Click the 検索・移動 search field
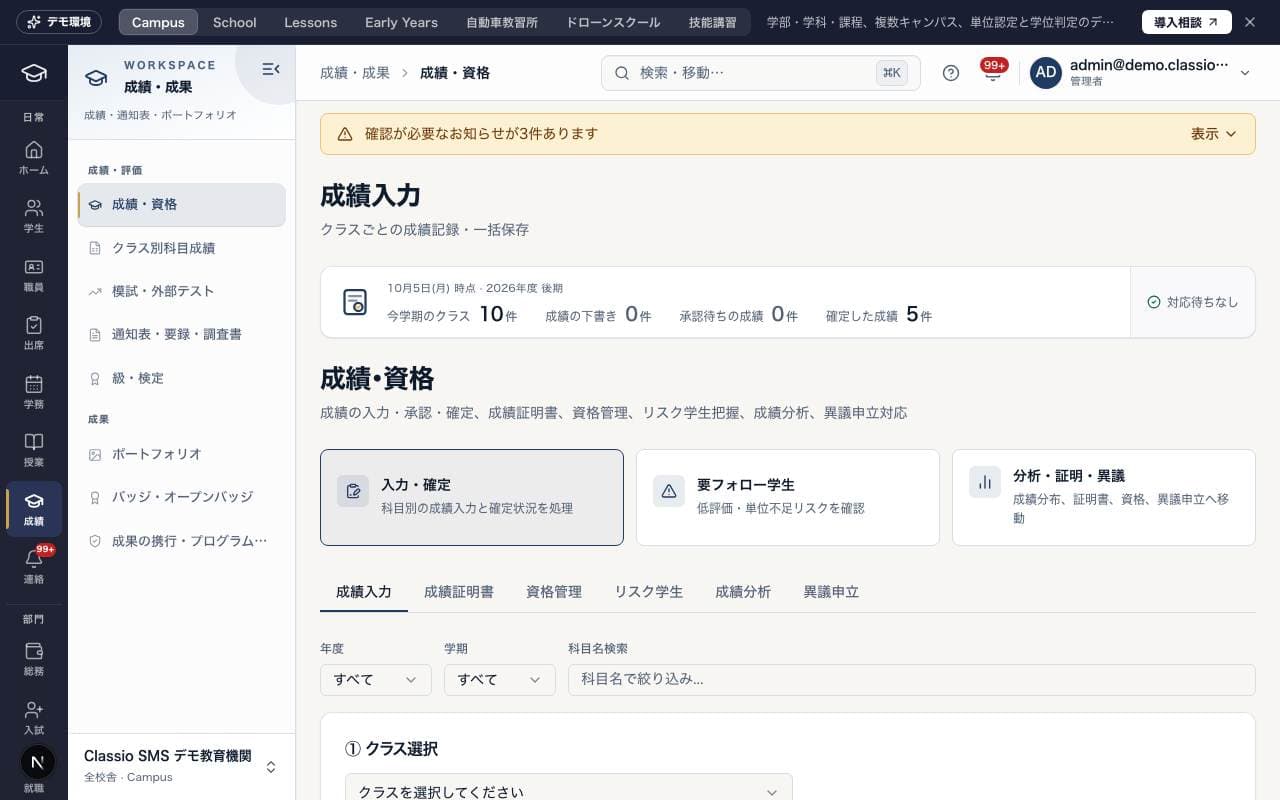1280x800 pixels. [761, 73]
